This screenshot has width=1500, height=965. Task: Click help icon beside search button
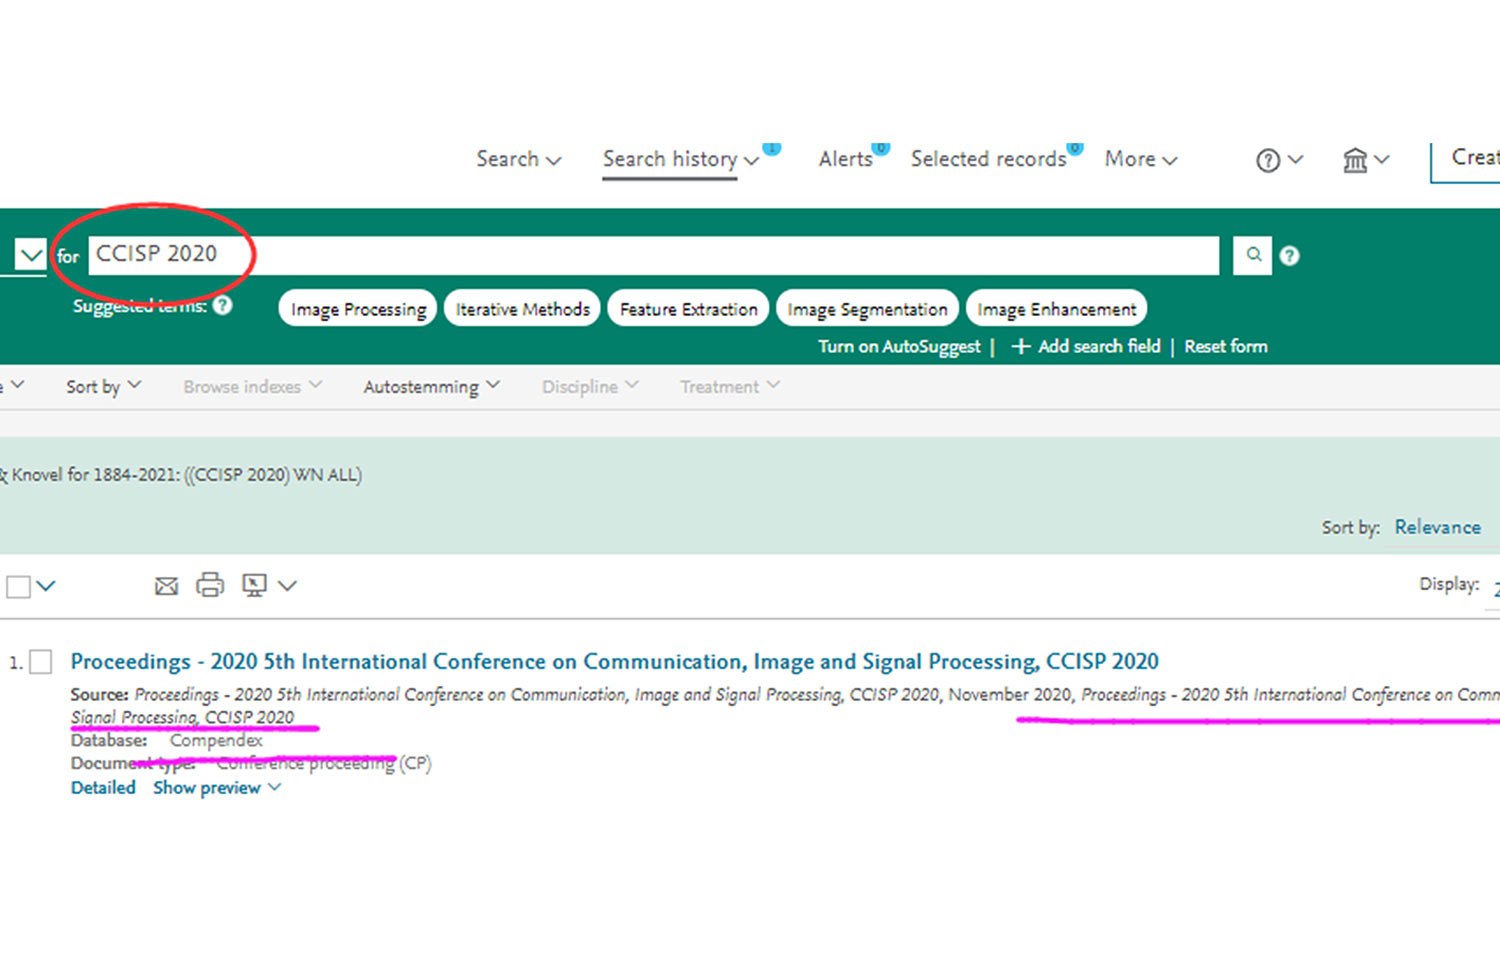pos(1290,256)
